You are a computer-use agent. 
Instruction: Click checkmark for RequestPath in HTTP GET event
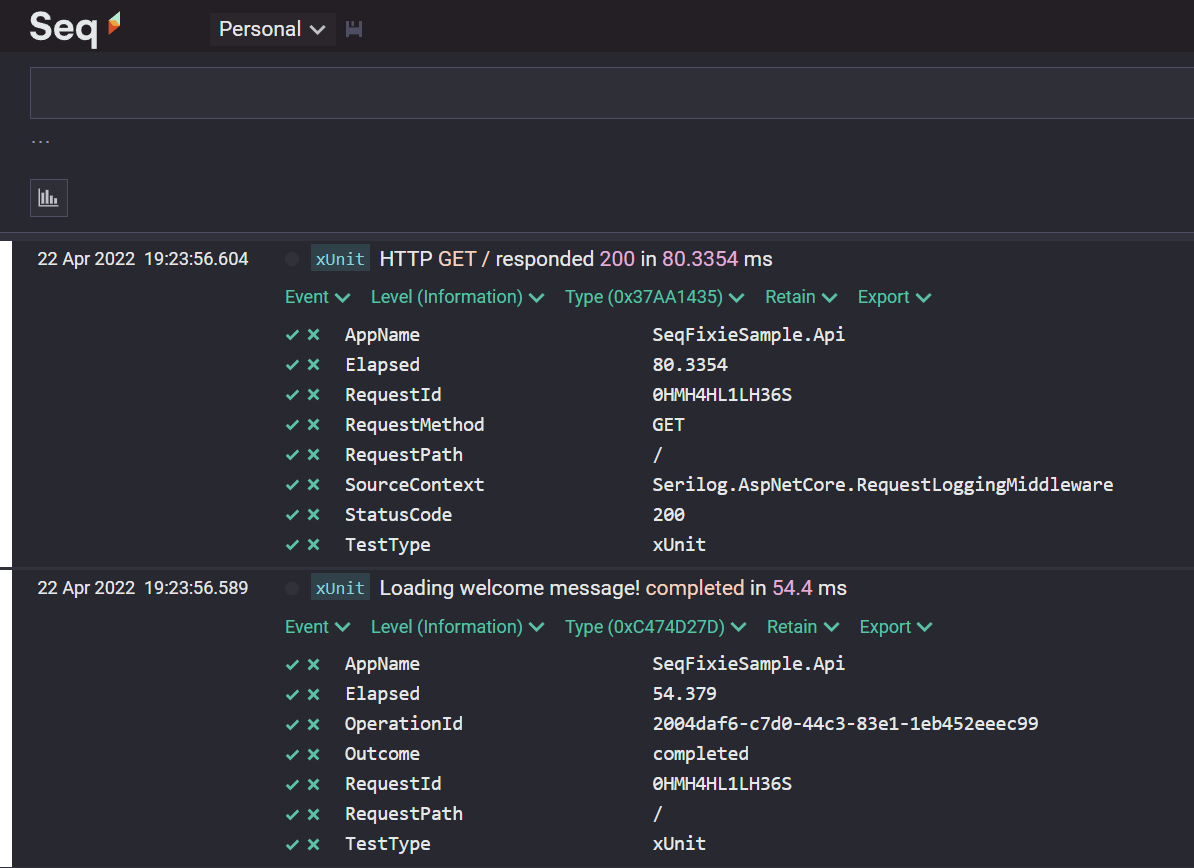tap(292, 455)
